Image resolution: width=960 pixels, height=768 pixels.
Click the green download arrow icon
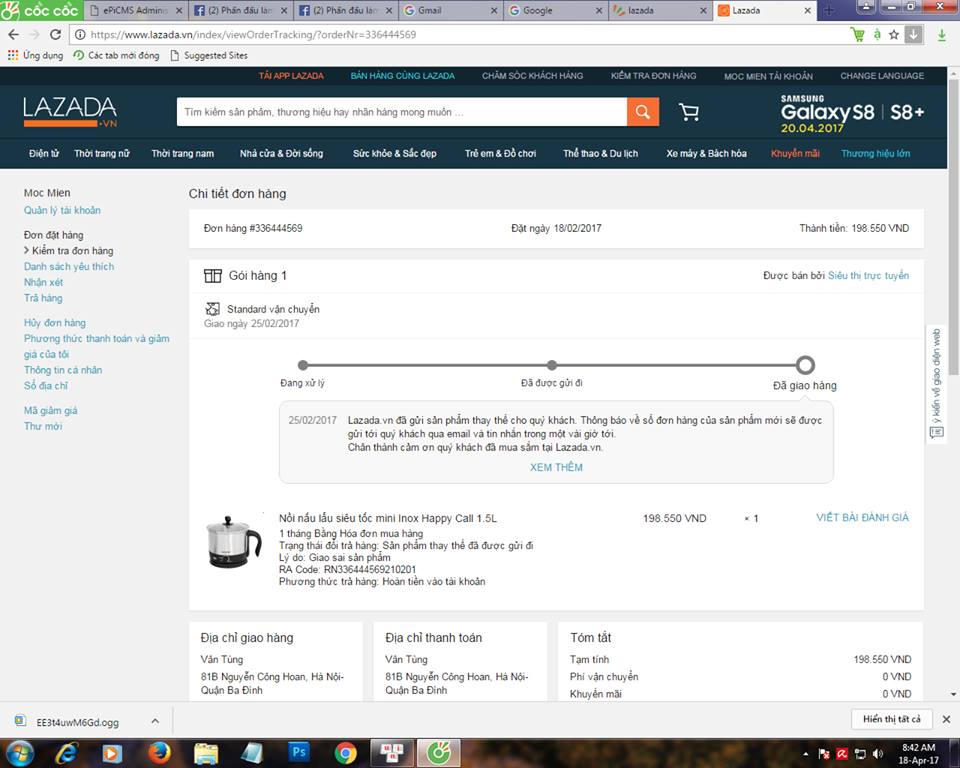[x=941, y=34]
